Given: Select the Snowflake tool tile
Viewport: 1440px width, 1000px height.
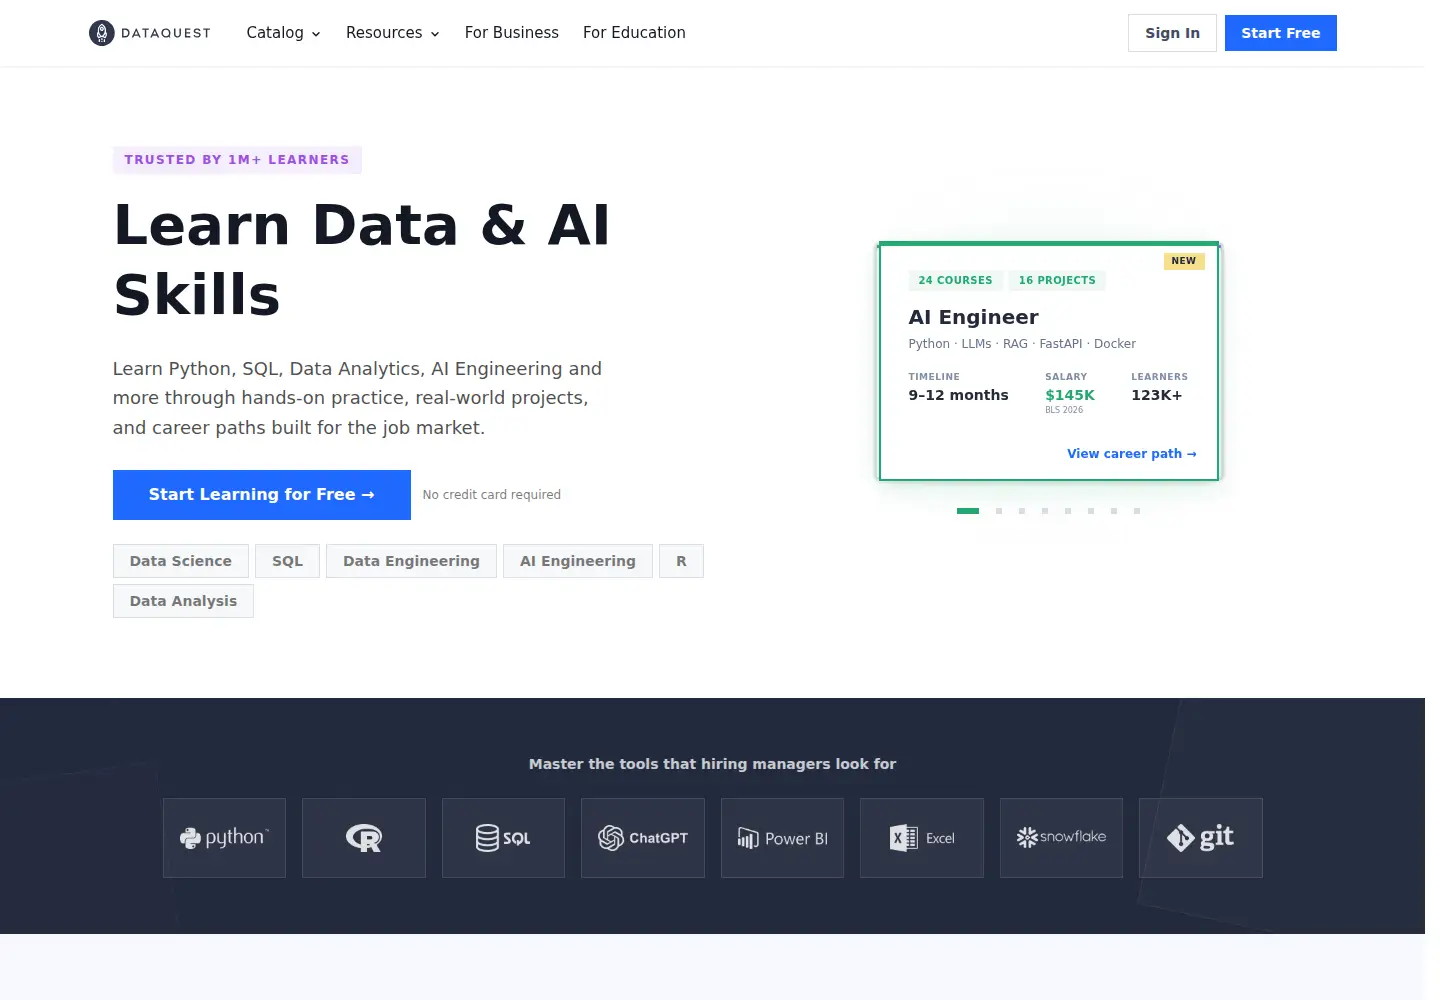Looking at the screenshot, I should click(x=1061, y=838).
